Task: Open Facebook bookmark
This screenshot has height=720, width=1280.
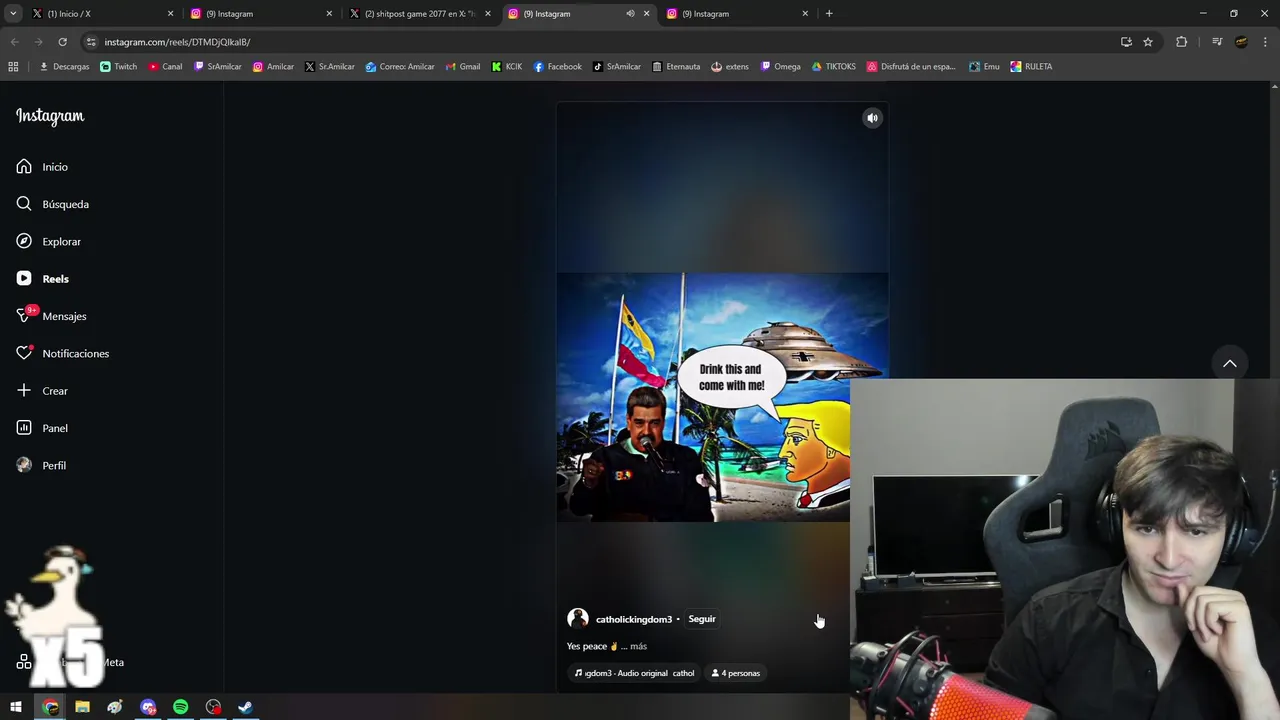Action: 557,67
